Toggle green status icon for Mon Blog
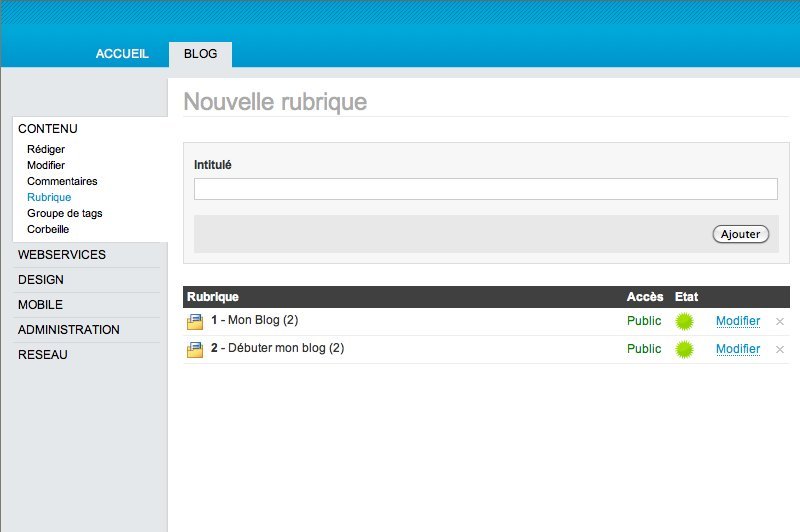 click(685, 321)
